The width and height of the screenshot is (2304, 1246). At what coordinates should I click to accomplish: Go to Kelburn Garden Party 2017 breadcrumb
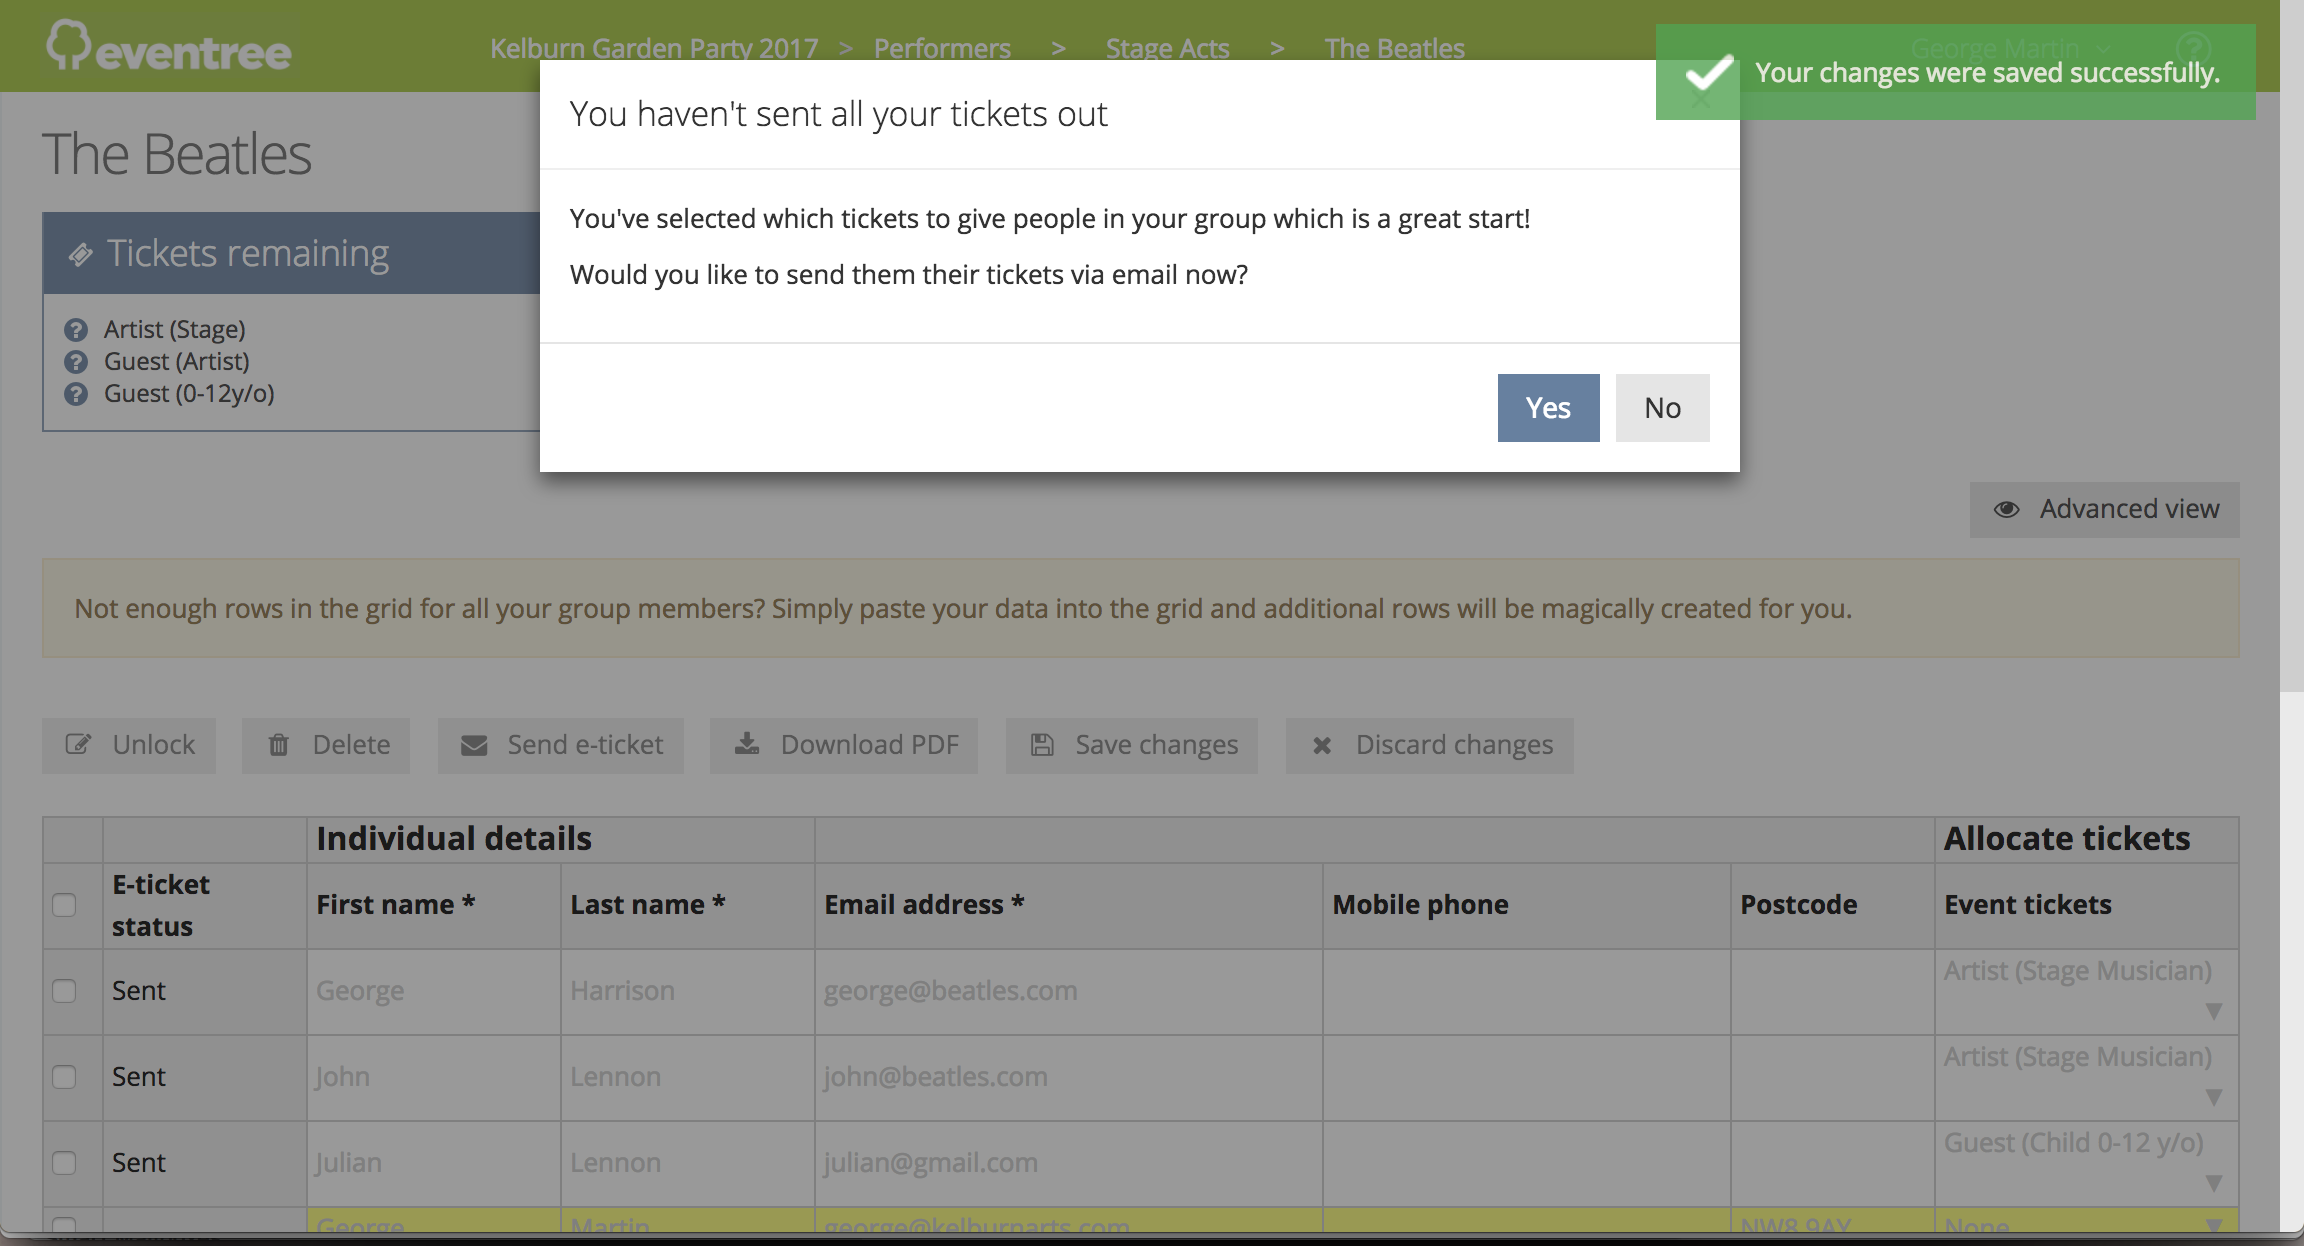(654, 48)
